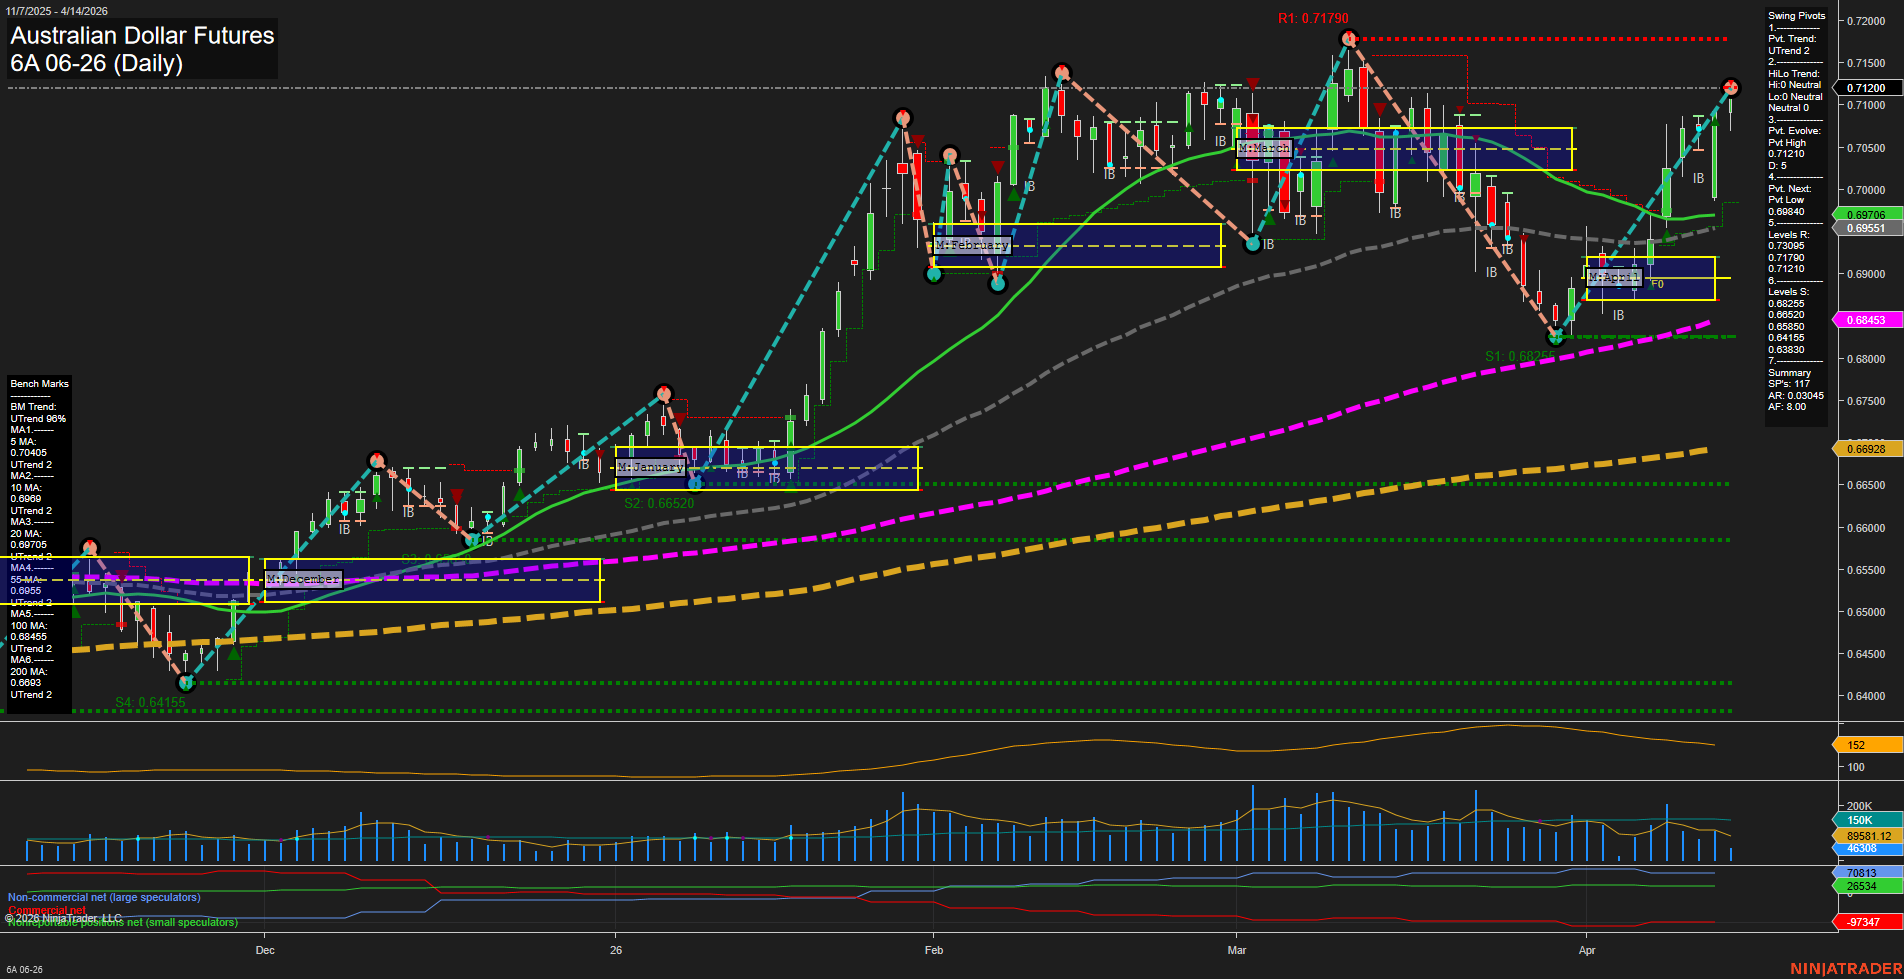
Task: Click the M:March month label
Action: coord(1264,148)
